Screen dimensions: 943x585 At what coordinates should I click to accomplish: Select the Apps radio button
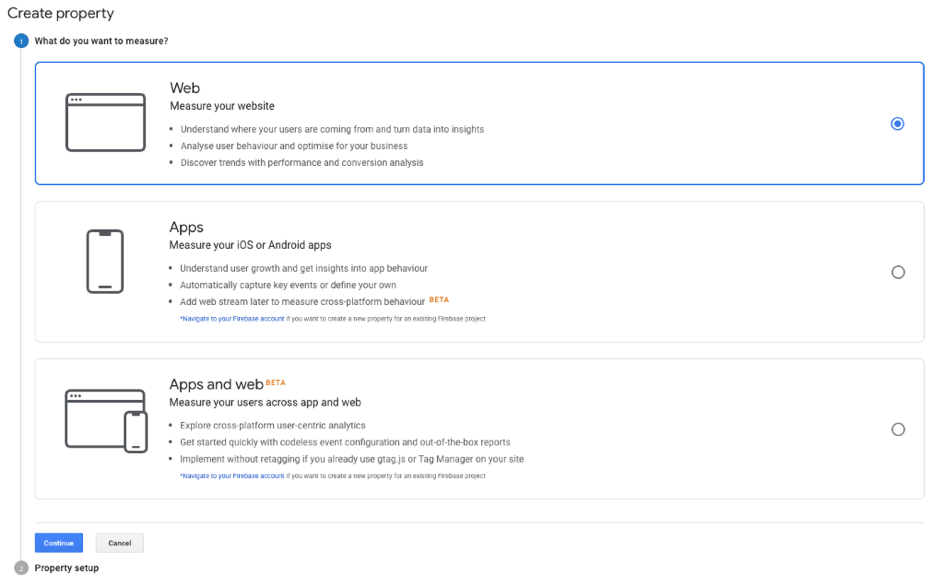[897, 272]
